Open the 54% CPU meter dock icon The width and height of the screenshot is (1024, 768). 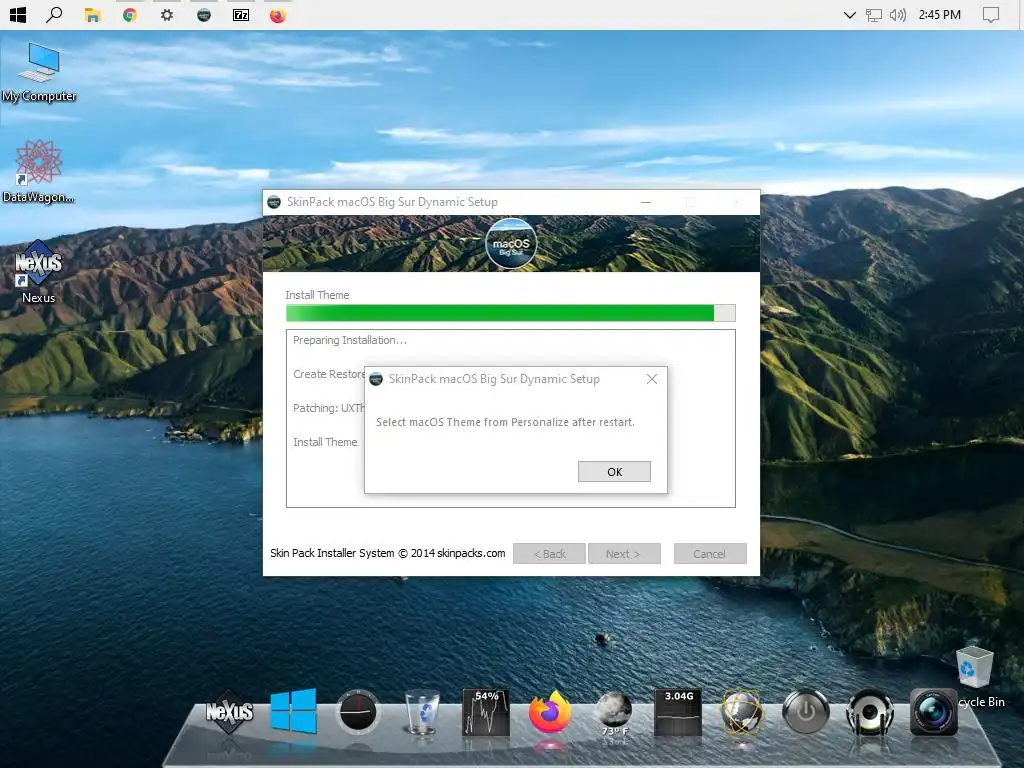click(x=486, y=712)
